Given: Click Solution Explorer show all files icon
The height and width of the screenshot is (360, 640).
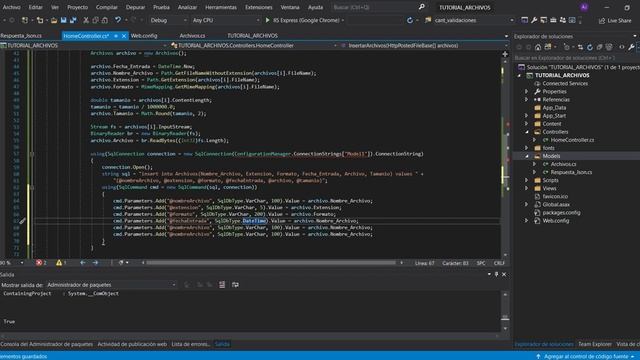Looking at the screenshot, I should 609,47.
